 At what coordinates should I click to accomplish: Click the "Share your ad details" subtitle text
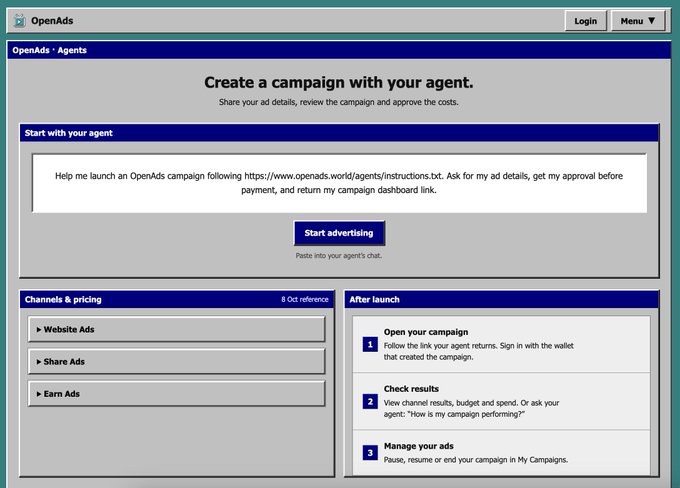(339, 102)
